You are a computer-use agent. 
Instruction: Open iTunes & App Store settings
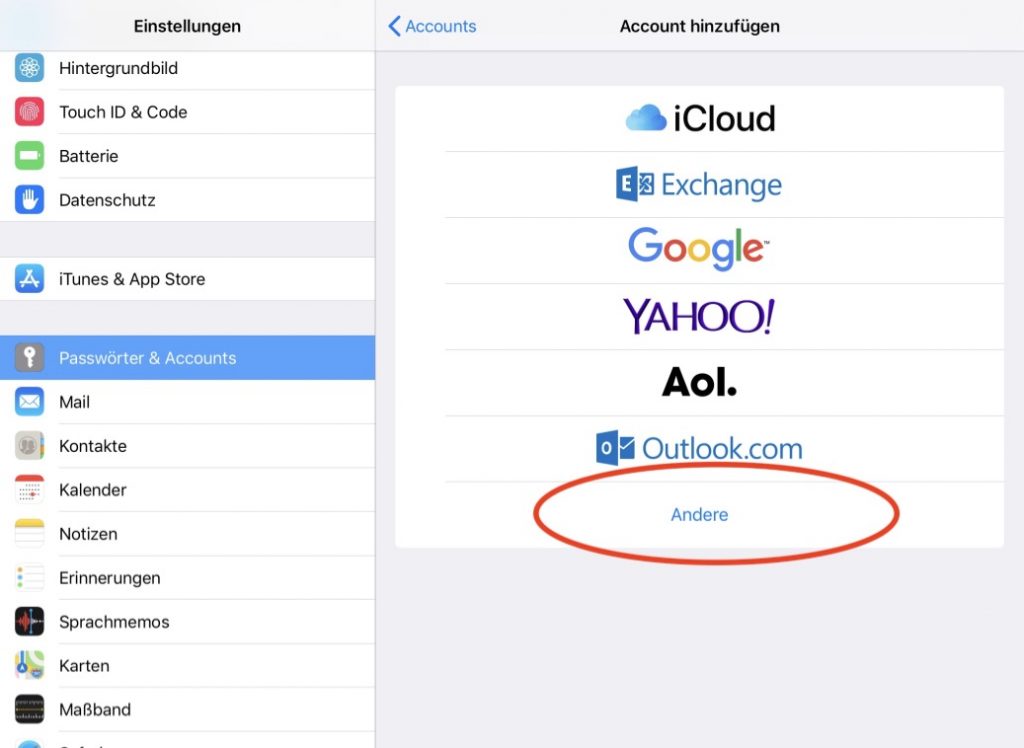[187, 279]
